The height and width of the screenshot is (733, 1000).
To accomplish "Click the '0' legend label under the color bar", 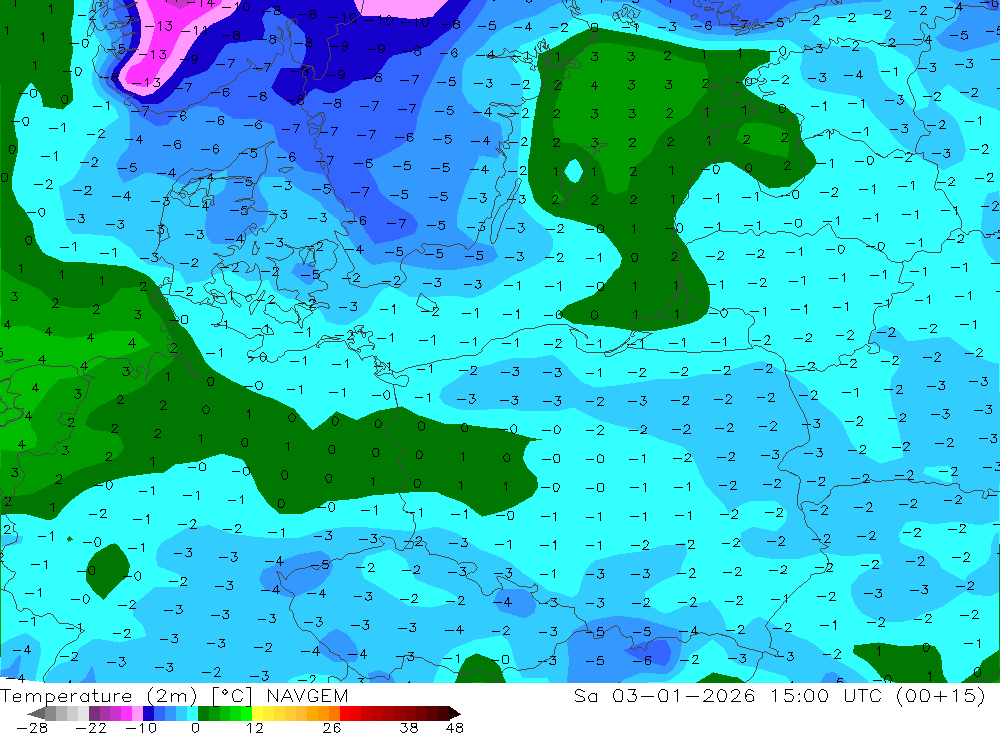I will tap(195, 727).
